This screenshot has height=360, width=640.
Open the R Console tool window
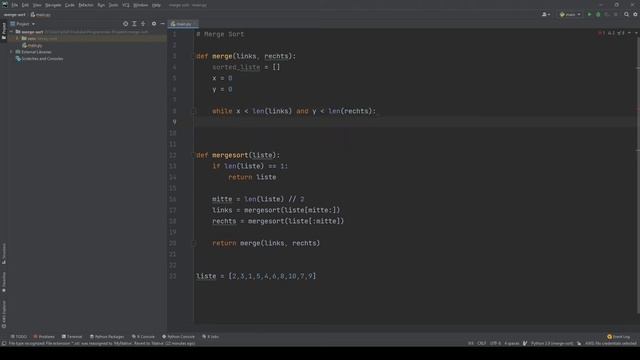143,337
